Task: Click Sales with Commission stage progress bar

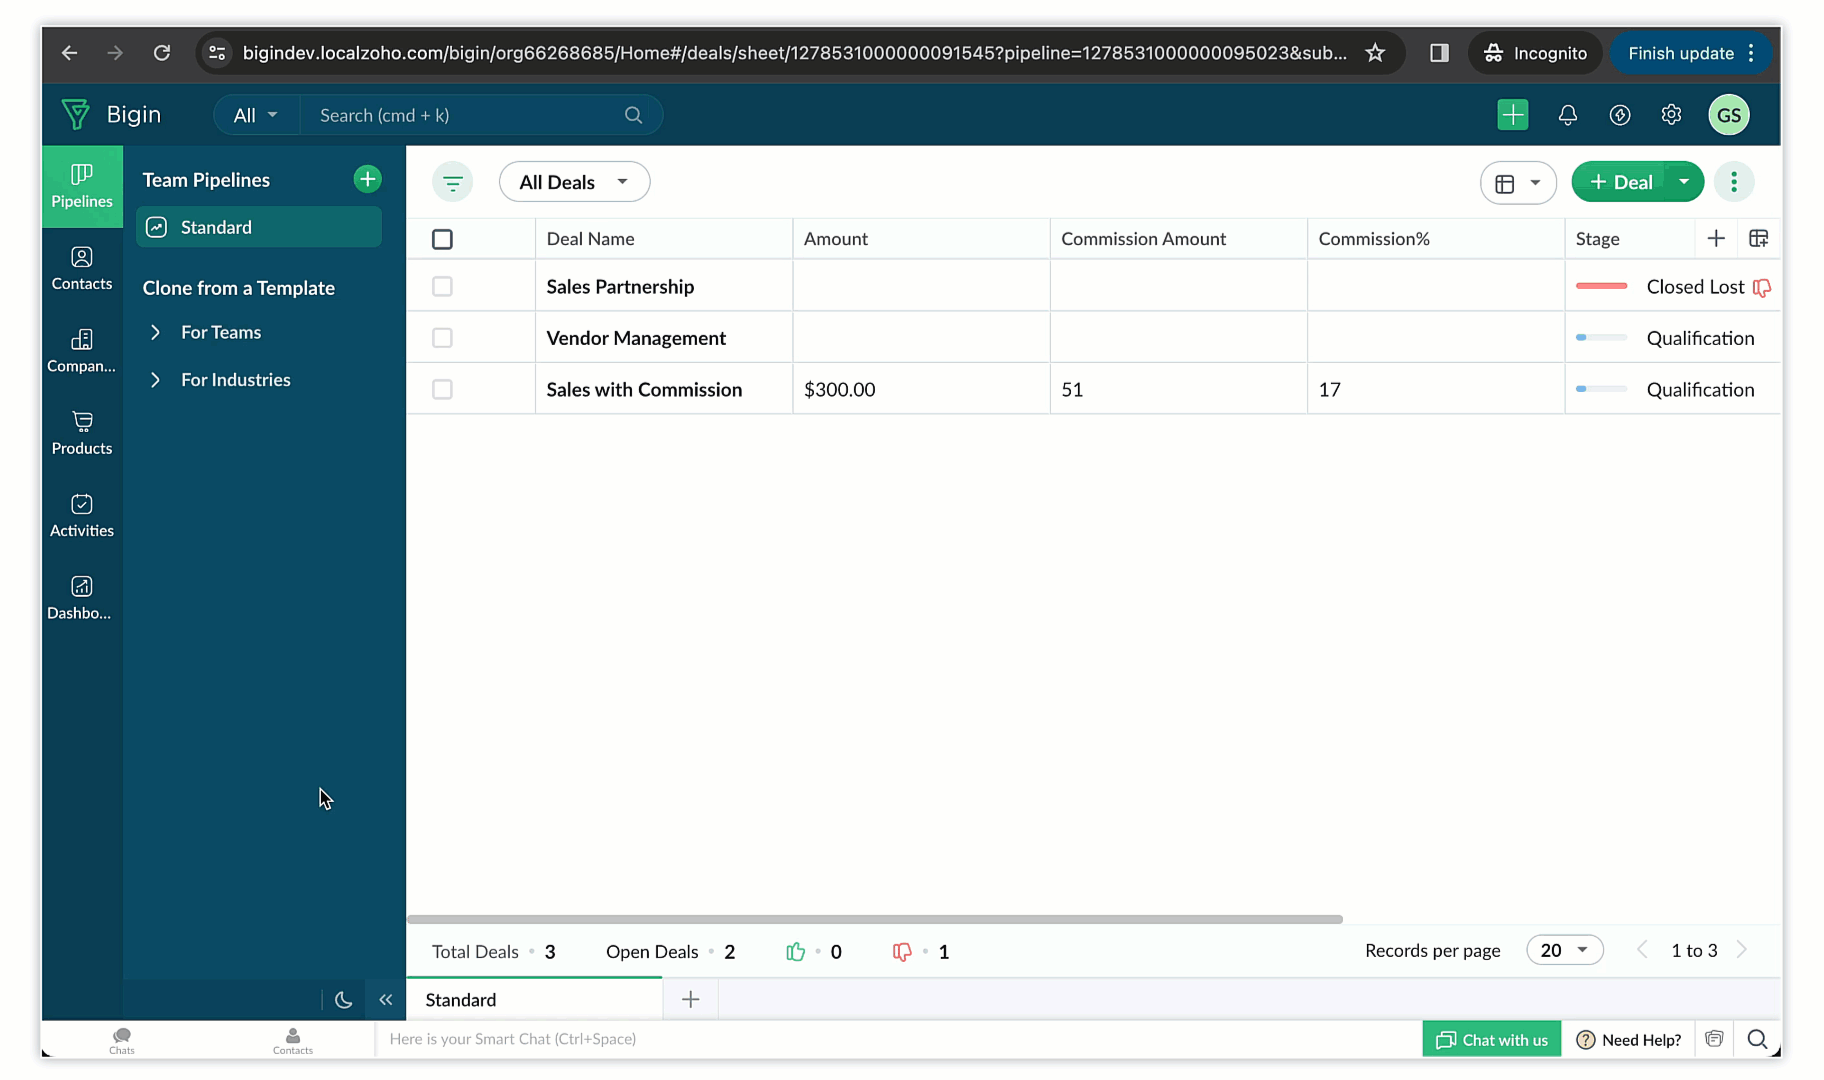Action: 1601,390
